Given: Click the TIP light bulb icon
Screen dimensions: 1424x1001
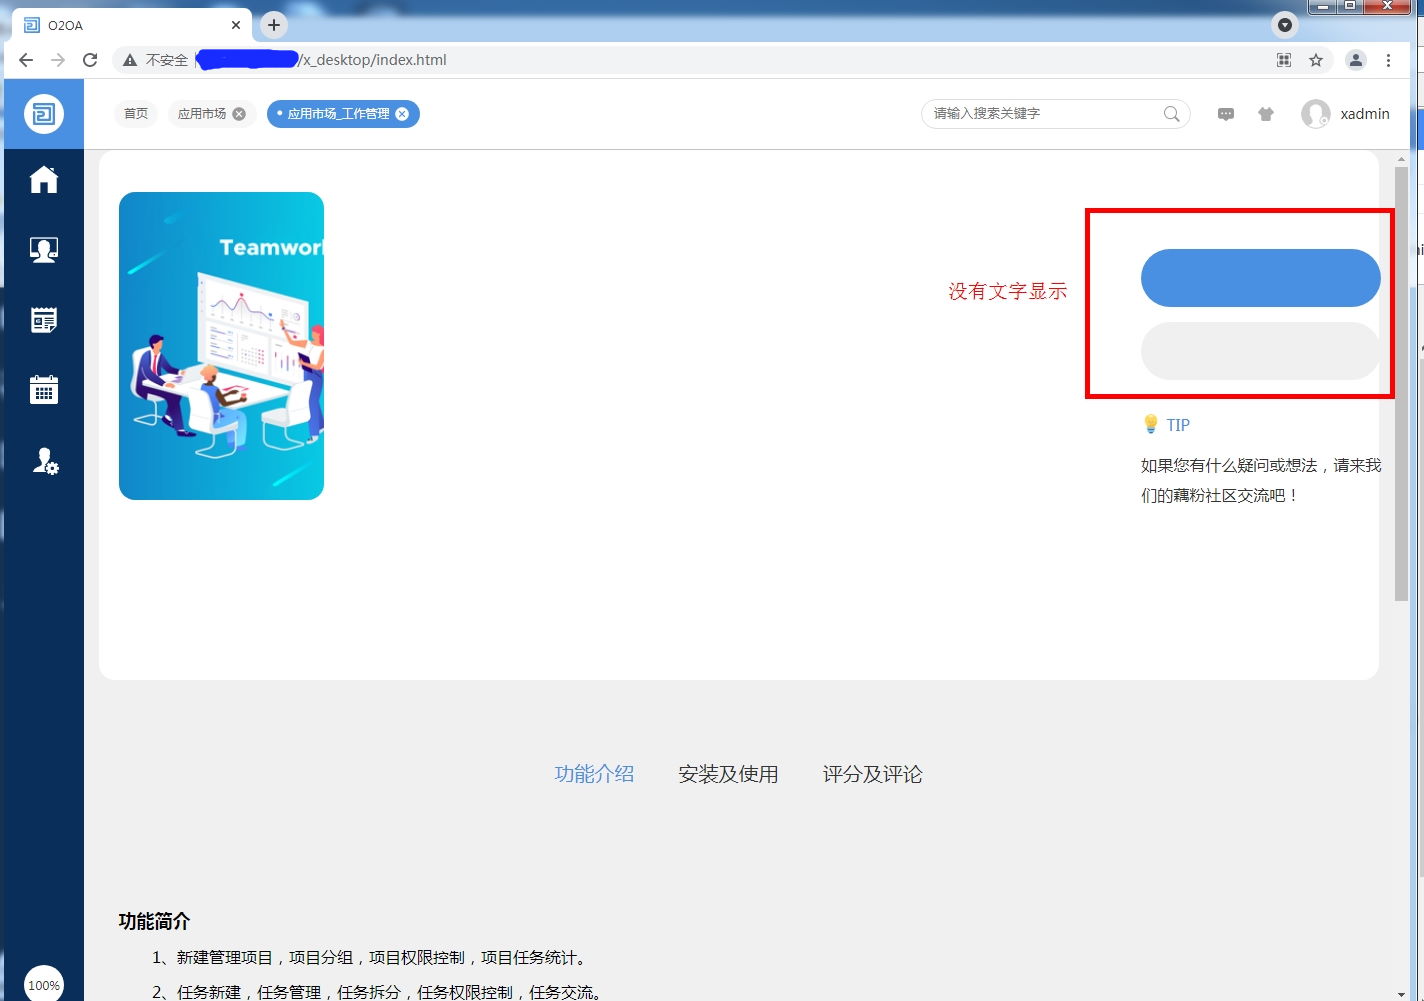Looking at the screenshot, I should (x=1151, y=425).
